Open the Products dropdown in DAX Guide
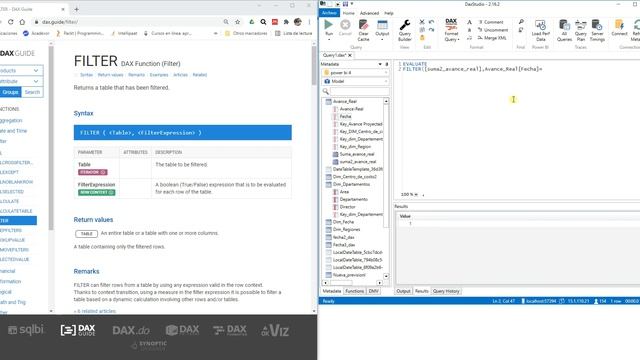Viewport: 640px width, 360px height. 20,71
